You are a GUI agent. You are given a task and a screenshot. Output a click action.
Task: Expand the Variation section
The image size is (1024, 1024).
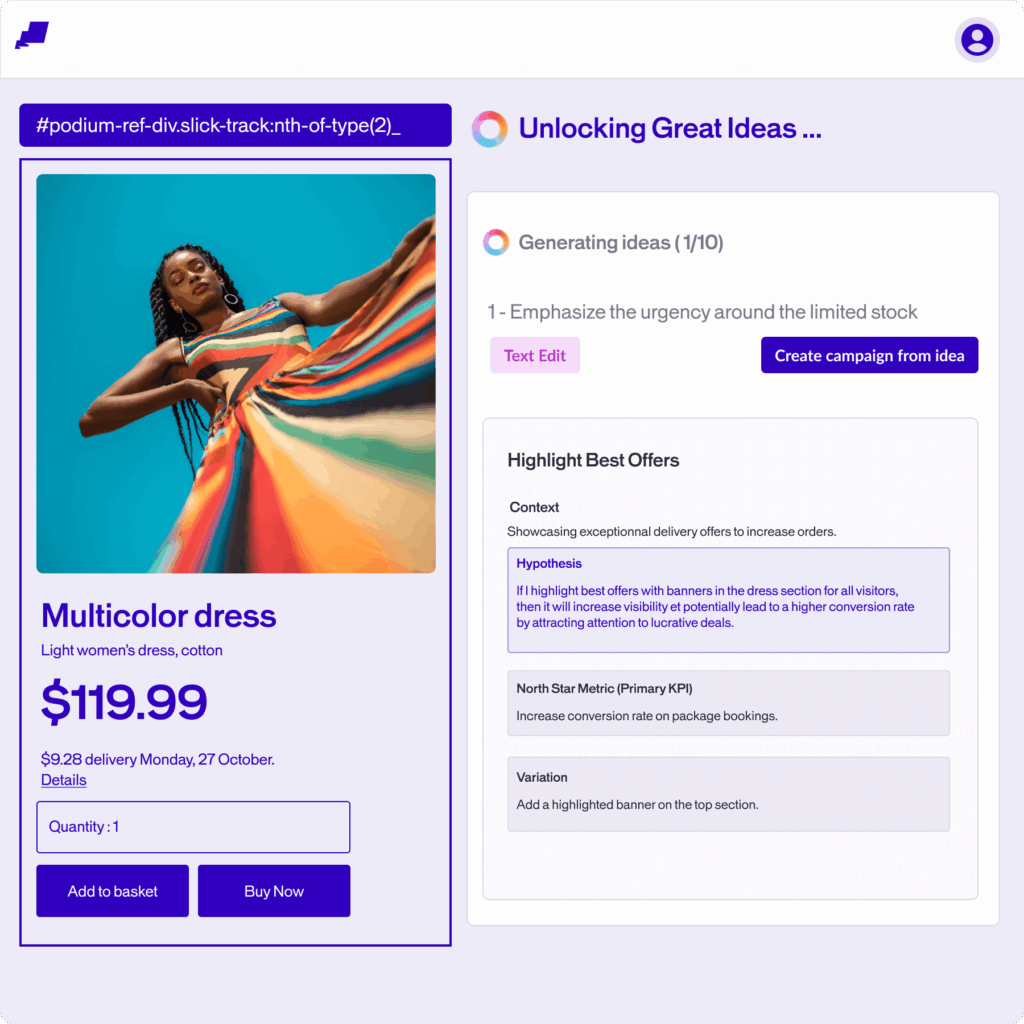coord(728,792)
